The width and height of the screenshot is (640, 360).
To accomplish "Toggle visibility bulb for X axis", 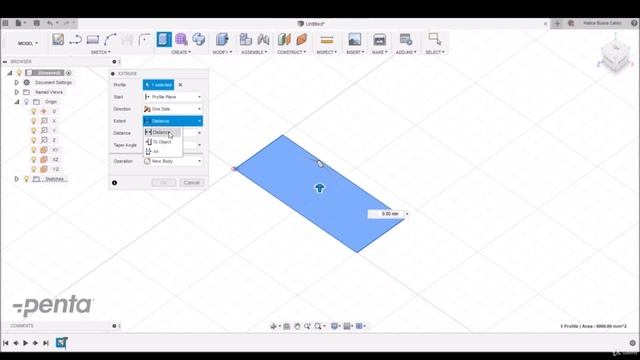I will 33,121.
